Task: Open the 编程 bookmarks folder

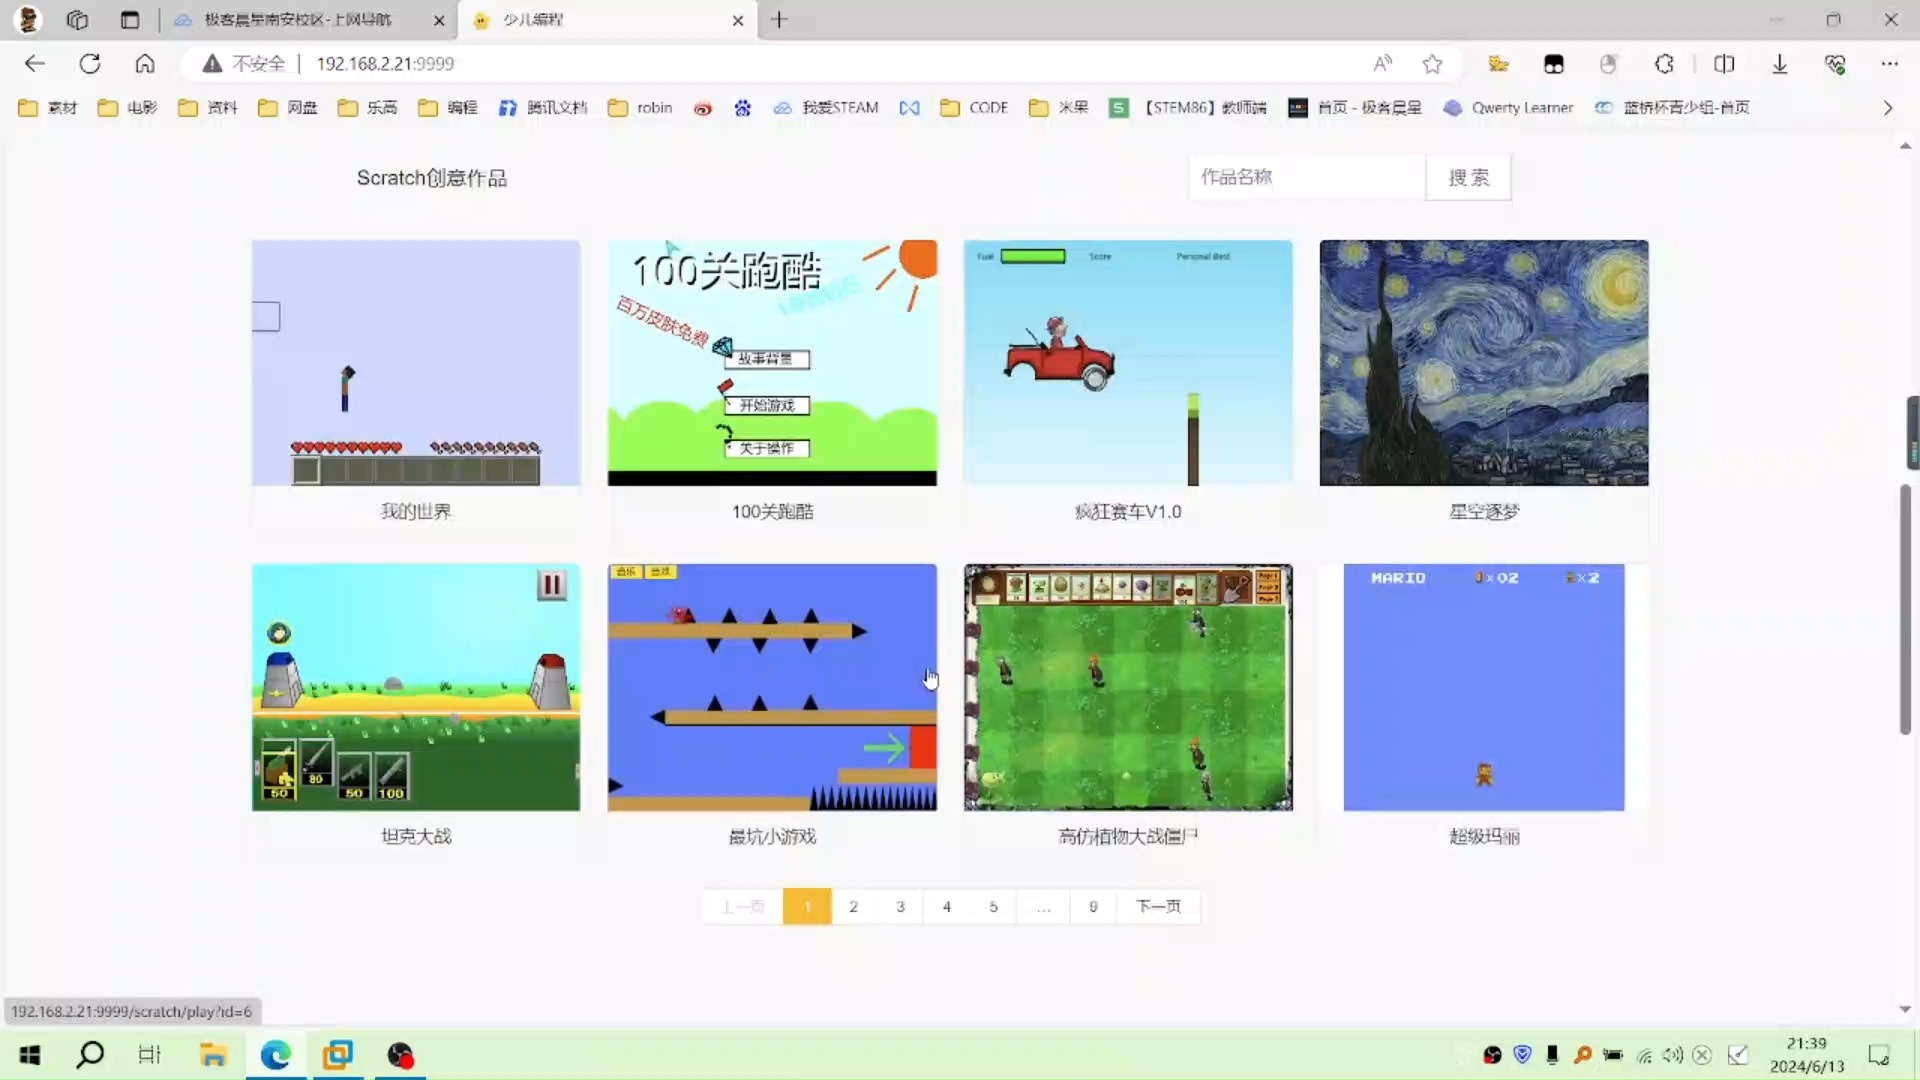Action: coord(448,108)
